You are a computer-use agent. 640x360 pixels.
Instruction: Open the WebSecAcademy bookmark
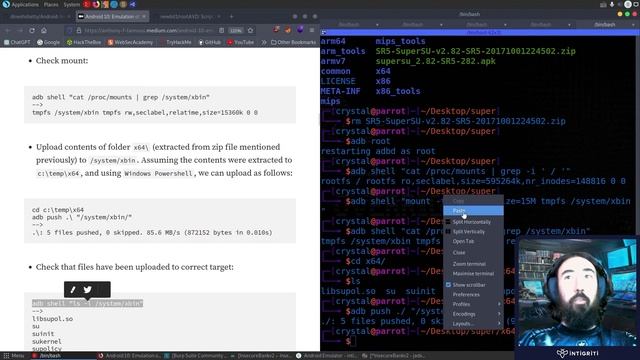coord(130,42)
